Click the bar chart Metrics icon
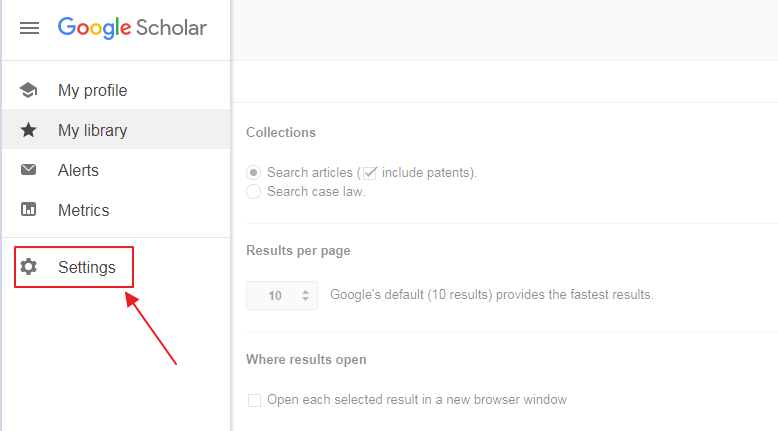The width and height of the screenshot is (778, 431). tap(28, 210)
